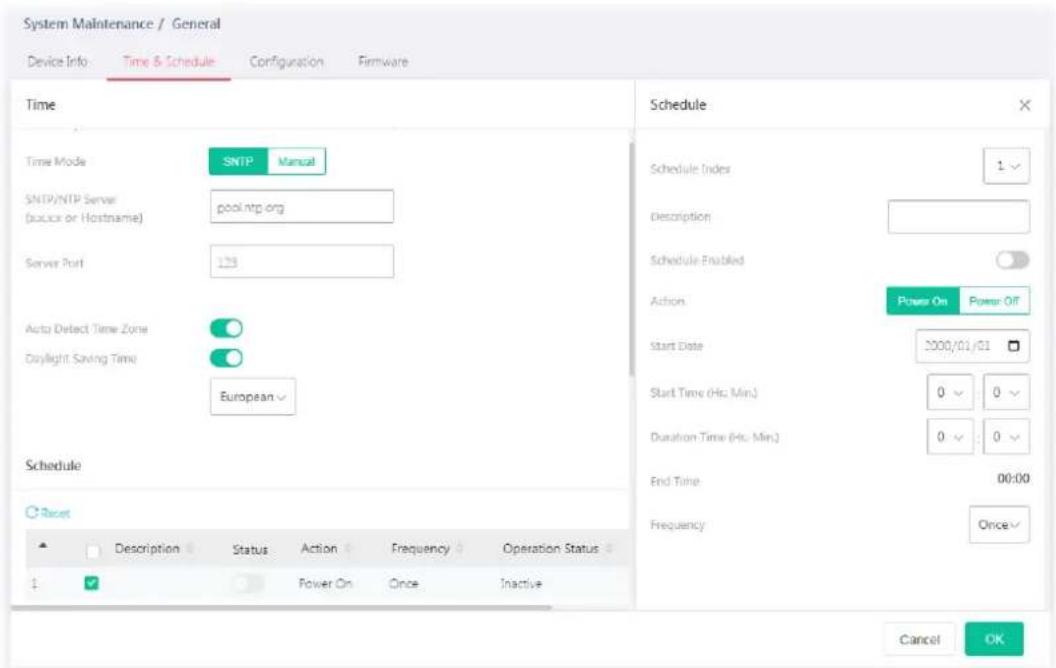Click the Cancel button

(919, 639)
